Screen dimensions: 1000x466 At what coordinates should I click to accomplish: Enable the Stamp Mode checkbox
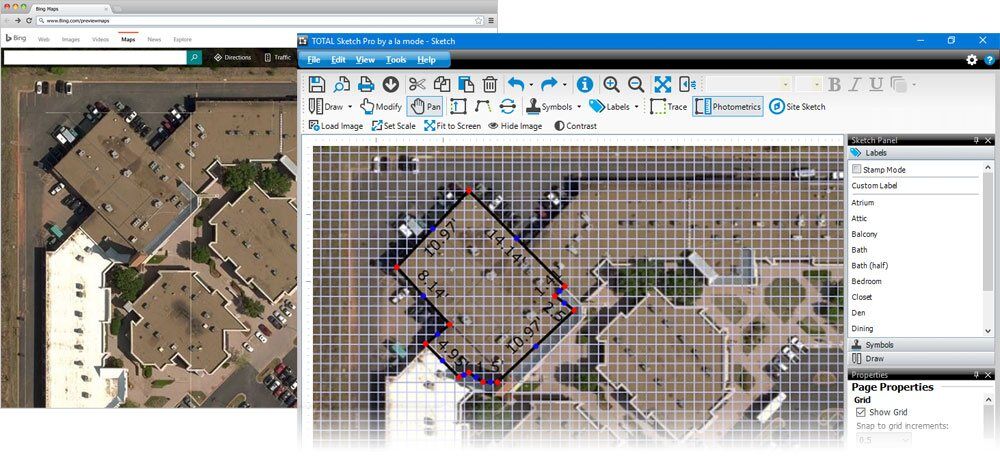point(857,170)
